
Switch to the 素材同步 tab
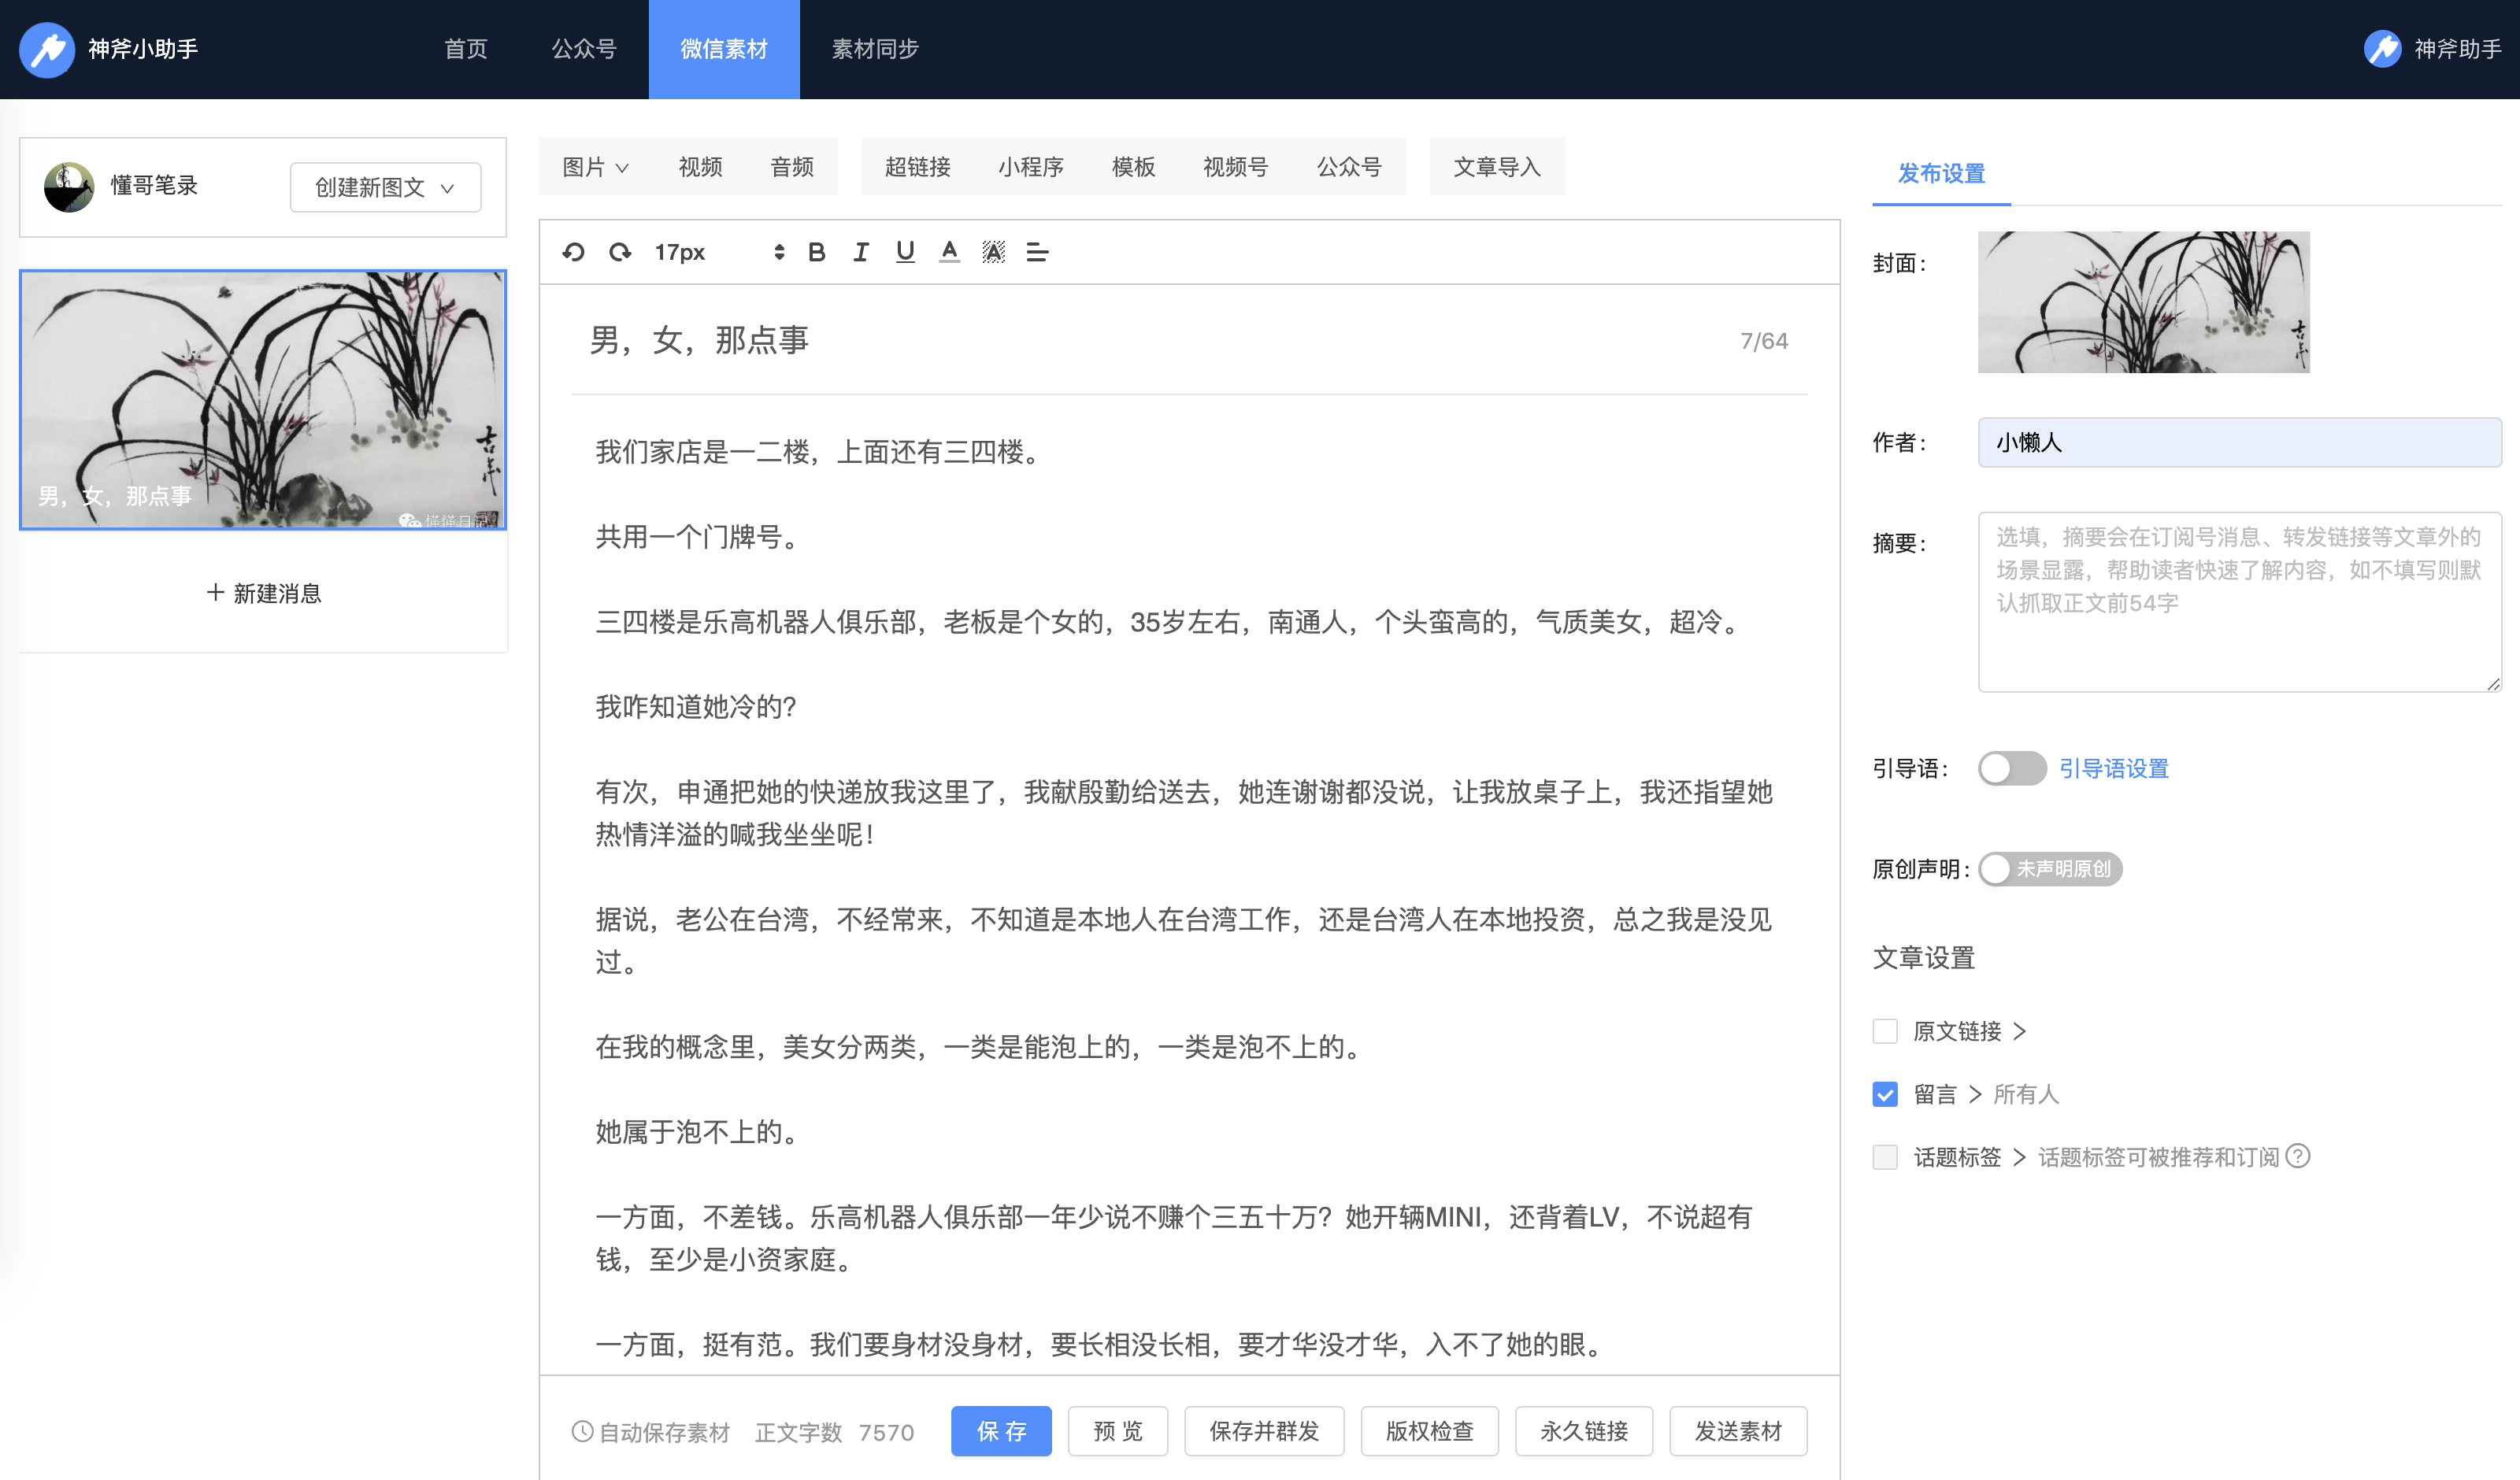[x=875, y=49]
